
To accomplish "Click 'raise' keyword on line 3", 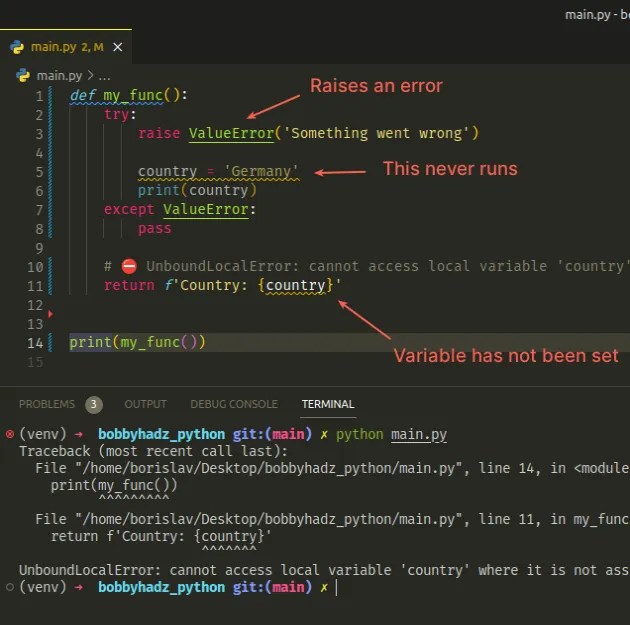I will click(159, 133).
